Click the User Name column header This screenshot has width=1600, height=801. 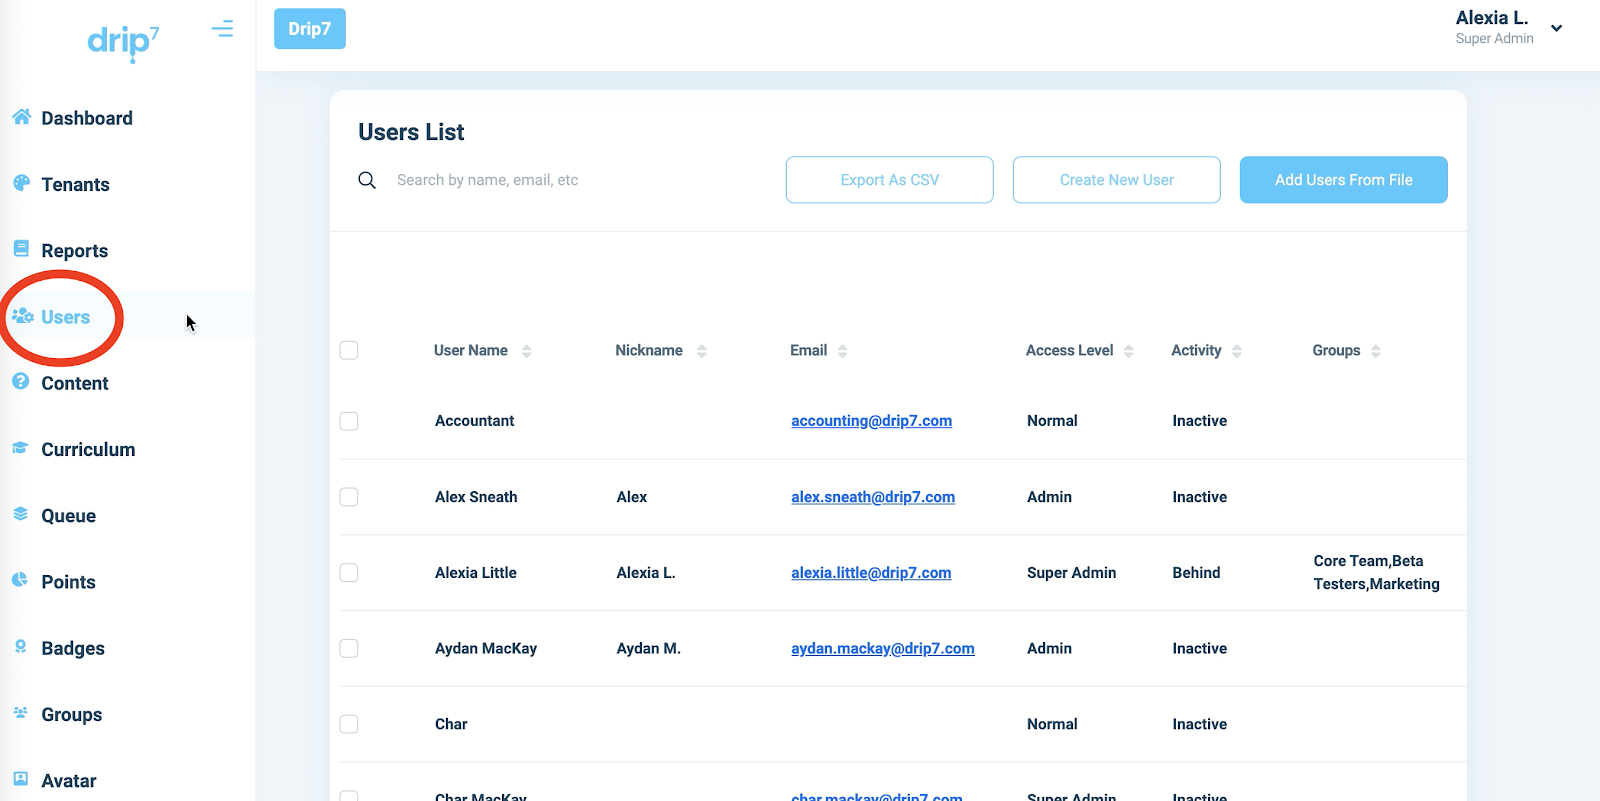point(471,350)
